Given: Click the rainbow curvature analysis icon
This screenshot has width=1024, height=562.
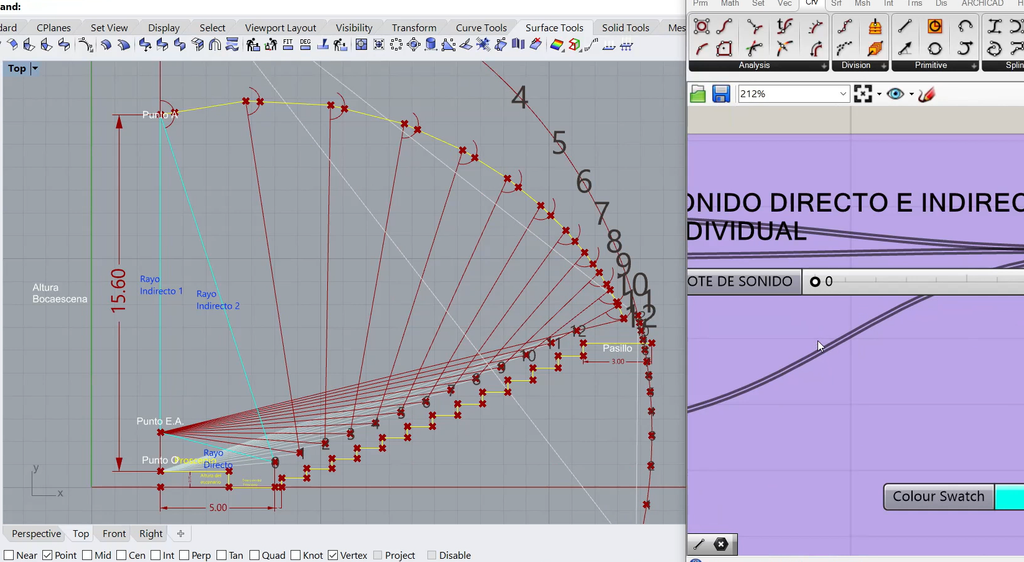Looking at the screenshot, I should pyautogui.click(x=556, y=45).
